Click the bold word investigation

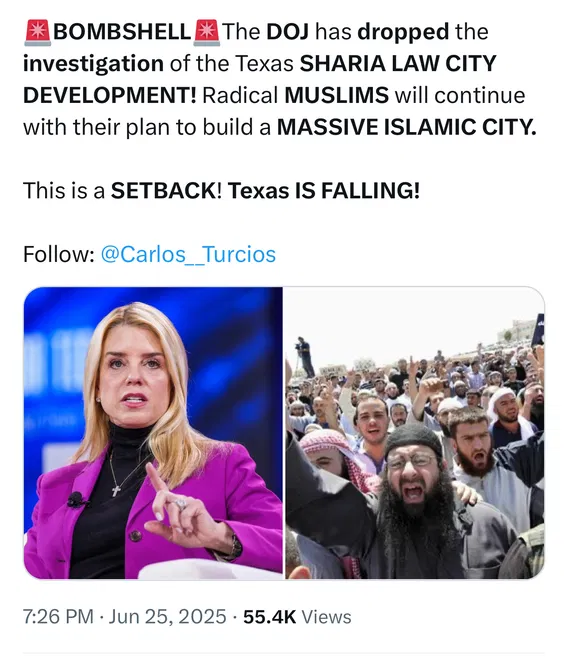point(93,64)
